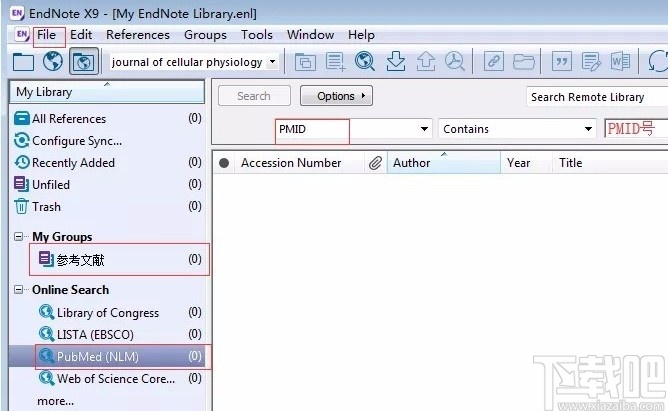
Task: Collapse the My Groups tree section
Action: [x=18, y=236]
